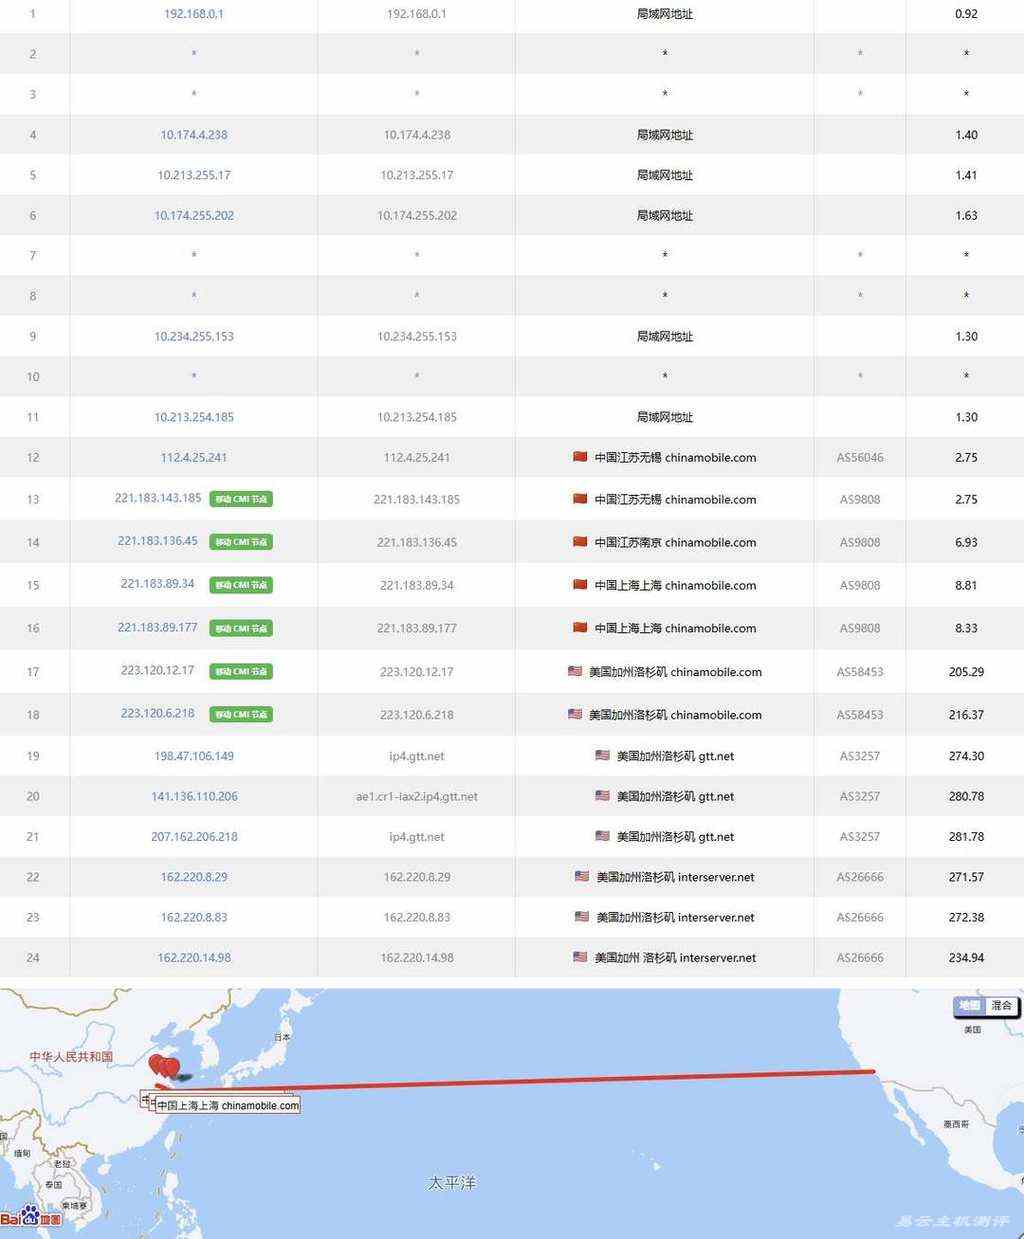Click AS56046 in hop 12 row

pyautogui.click(x=860, y=457)
